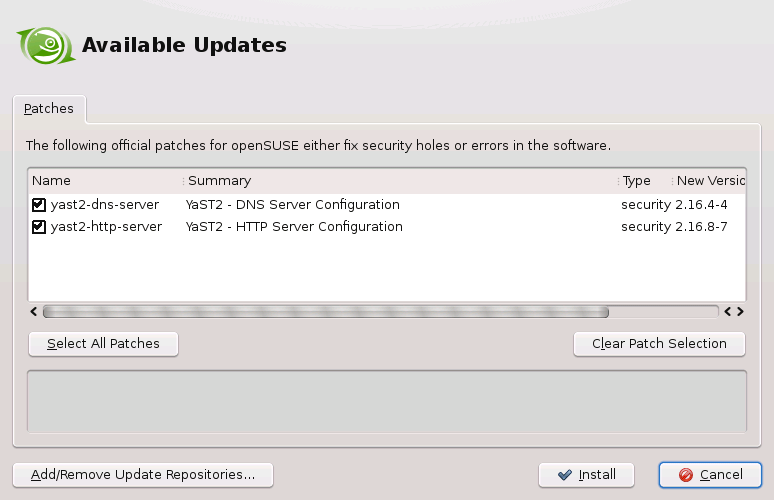
Task: Select the yast2-dns-server row name
Action: point(105,204)
